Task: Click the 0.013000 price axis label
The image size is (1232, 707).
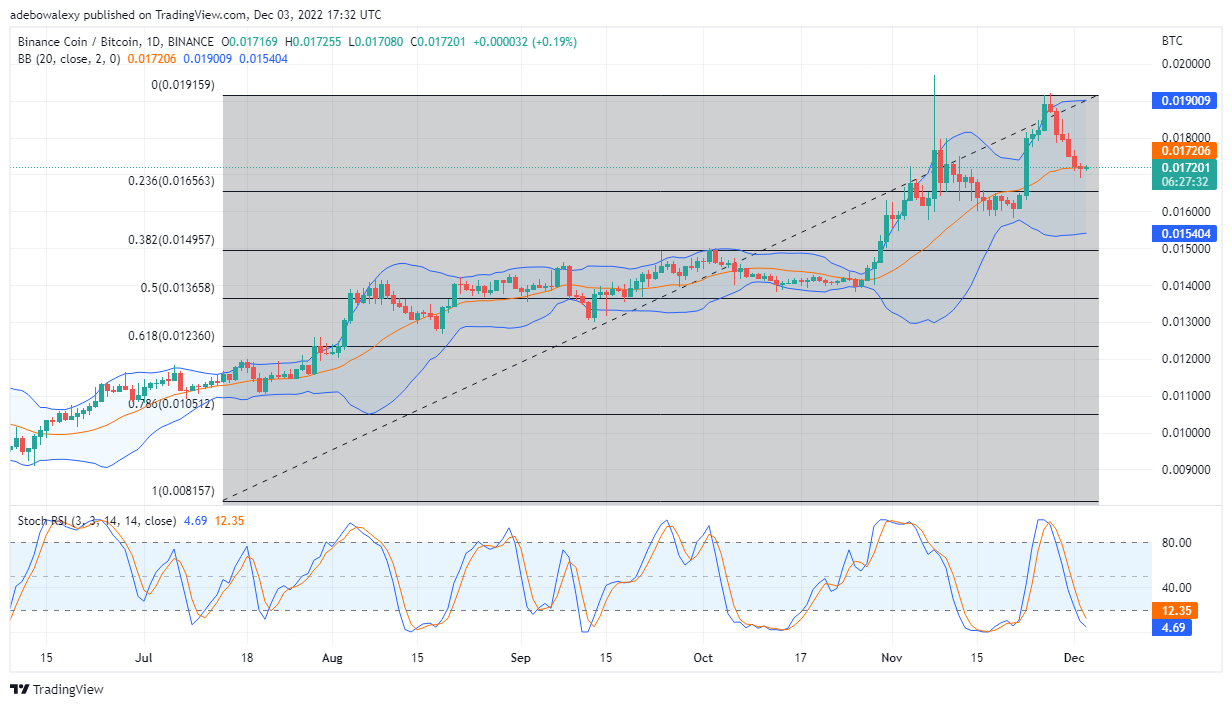Action: click(x=1185, y=322)
